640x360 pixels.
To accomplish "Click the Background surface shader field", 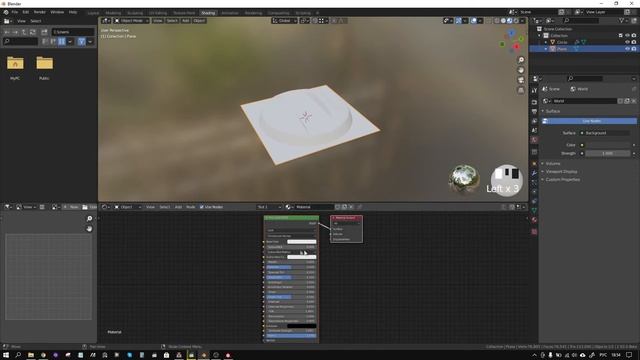I will point(605,133).
